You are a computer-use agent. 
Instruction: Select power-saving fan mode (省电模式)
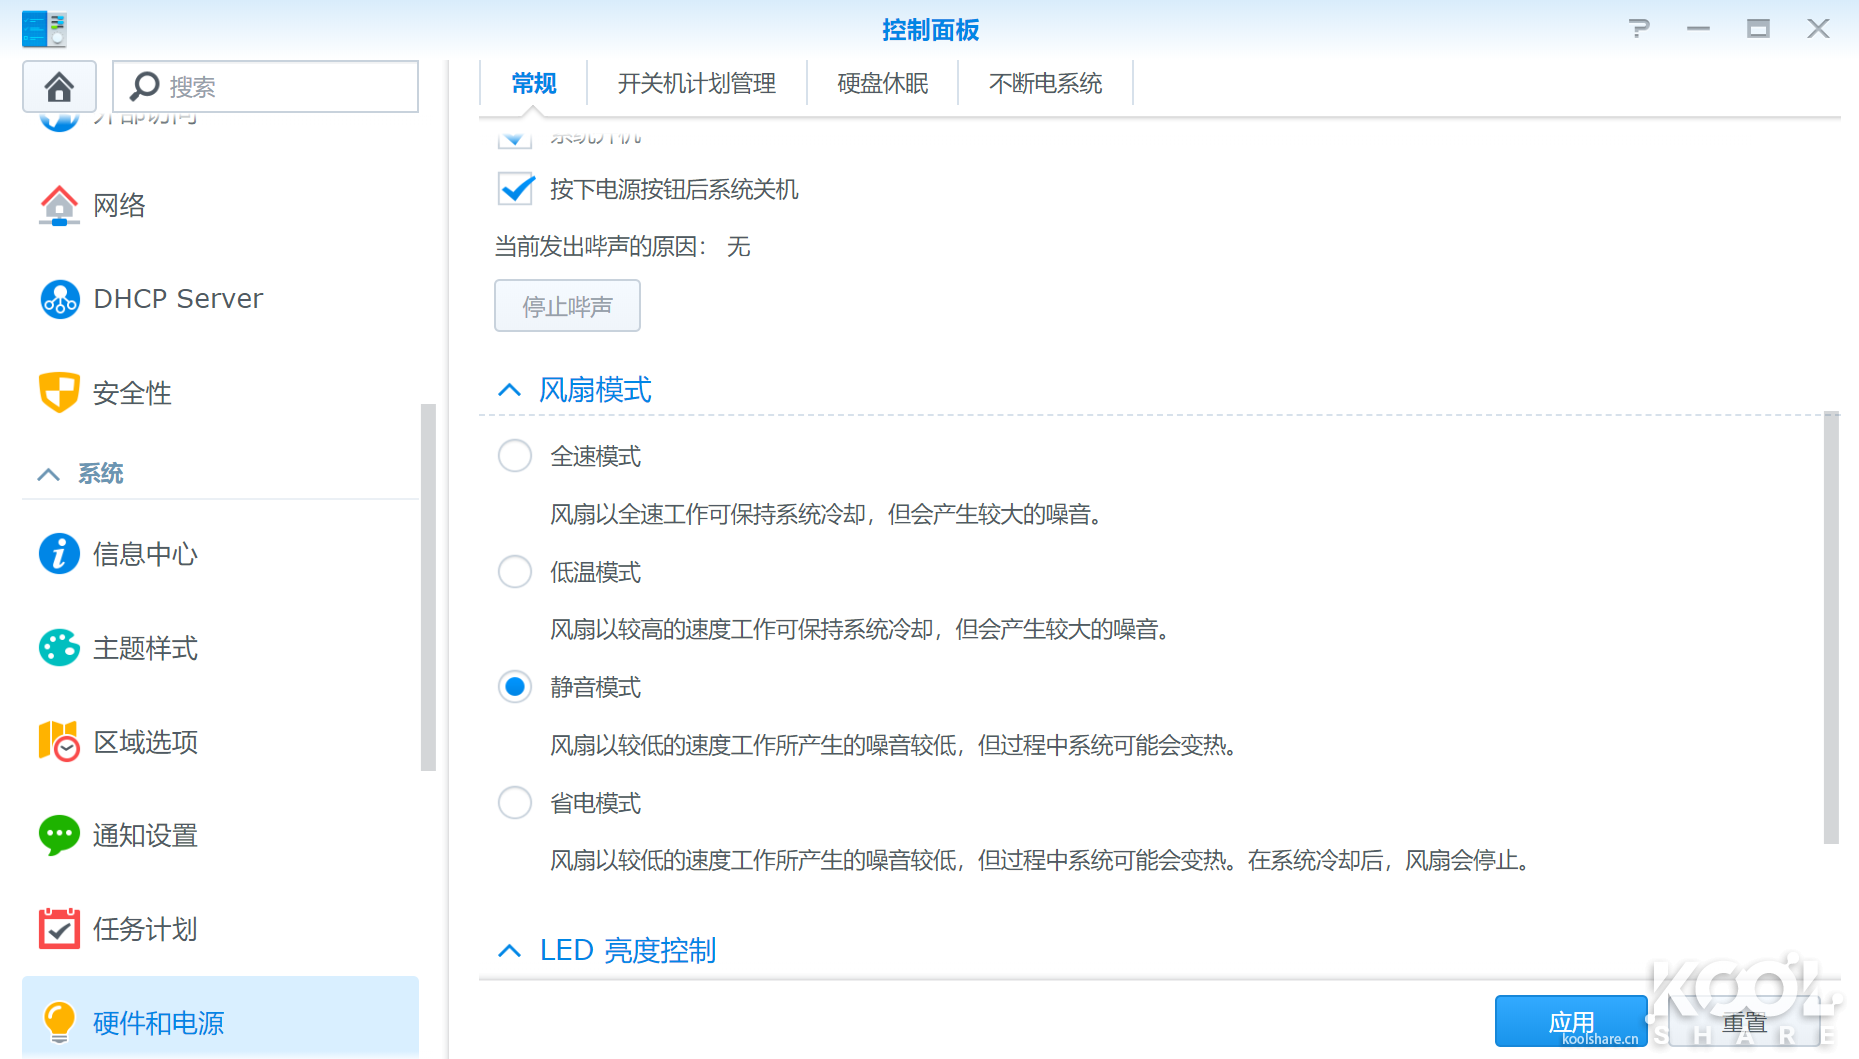(515, 803)
